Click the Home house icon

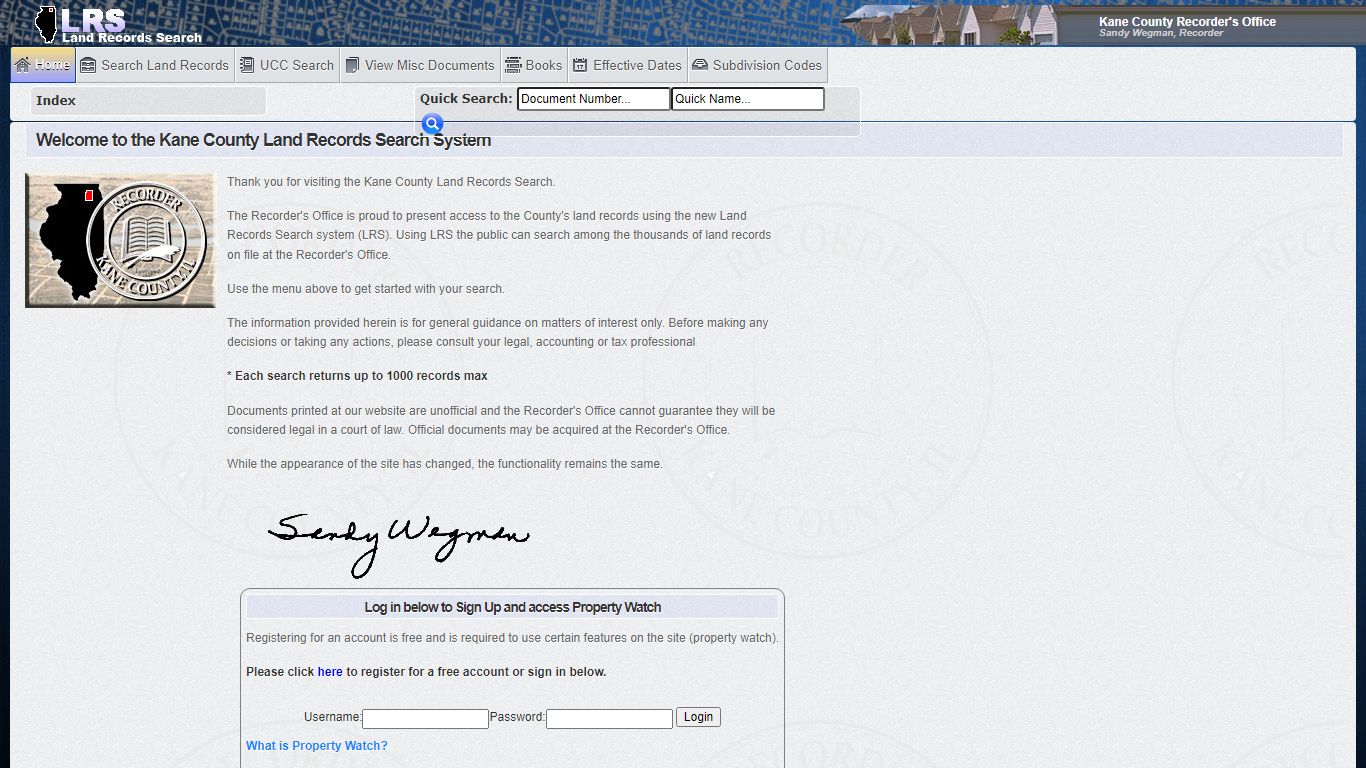(23, 65)
